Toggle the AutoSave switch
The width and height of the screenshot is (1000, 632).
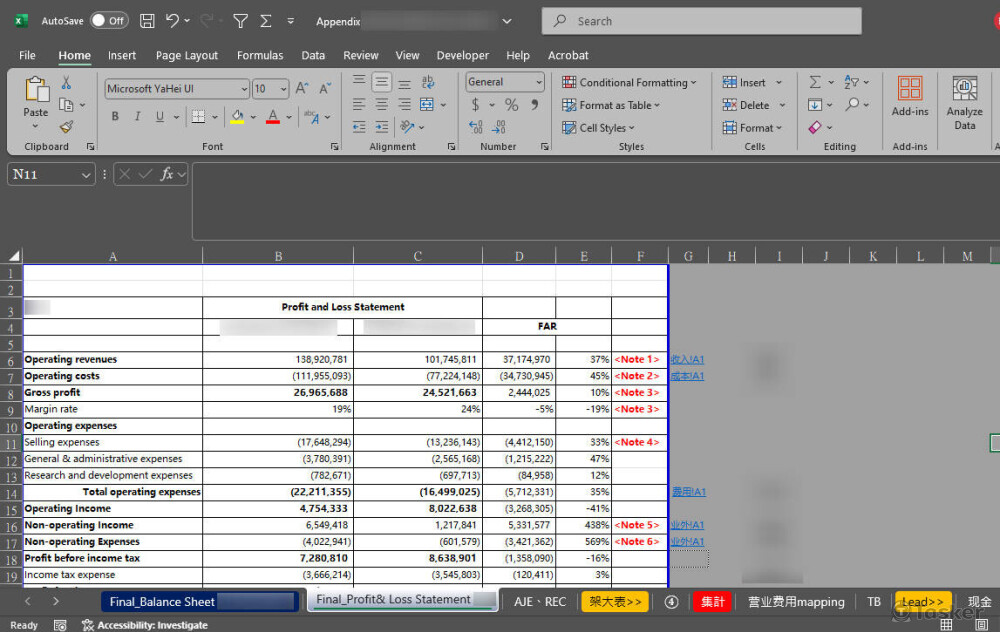click(108, 21)
